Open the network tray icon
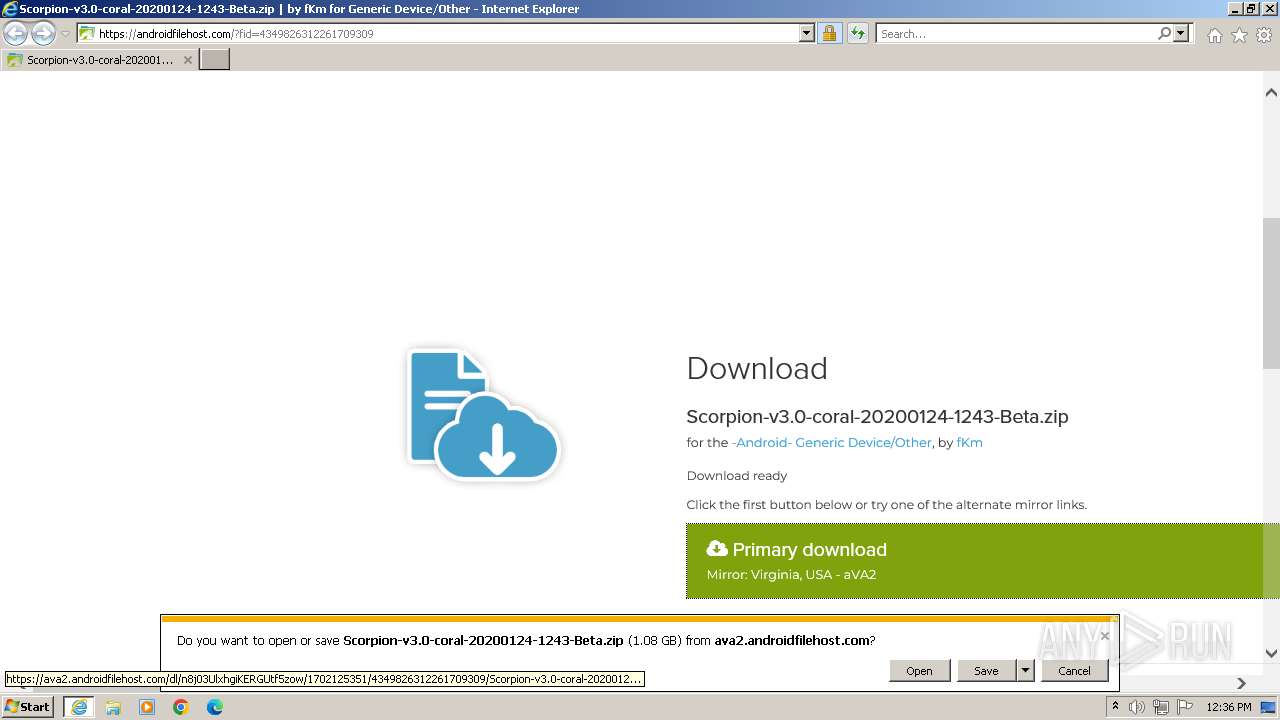The image size is (1280, 720). pyautogui.click(x=1161, y=707)
